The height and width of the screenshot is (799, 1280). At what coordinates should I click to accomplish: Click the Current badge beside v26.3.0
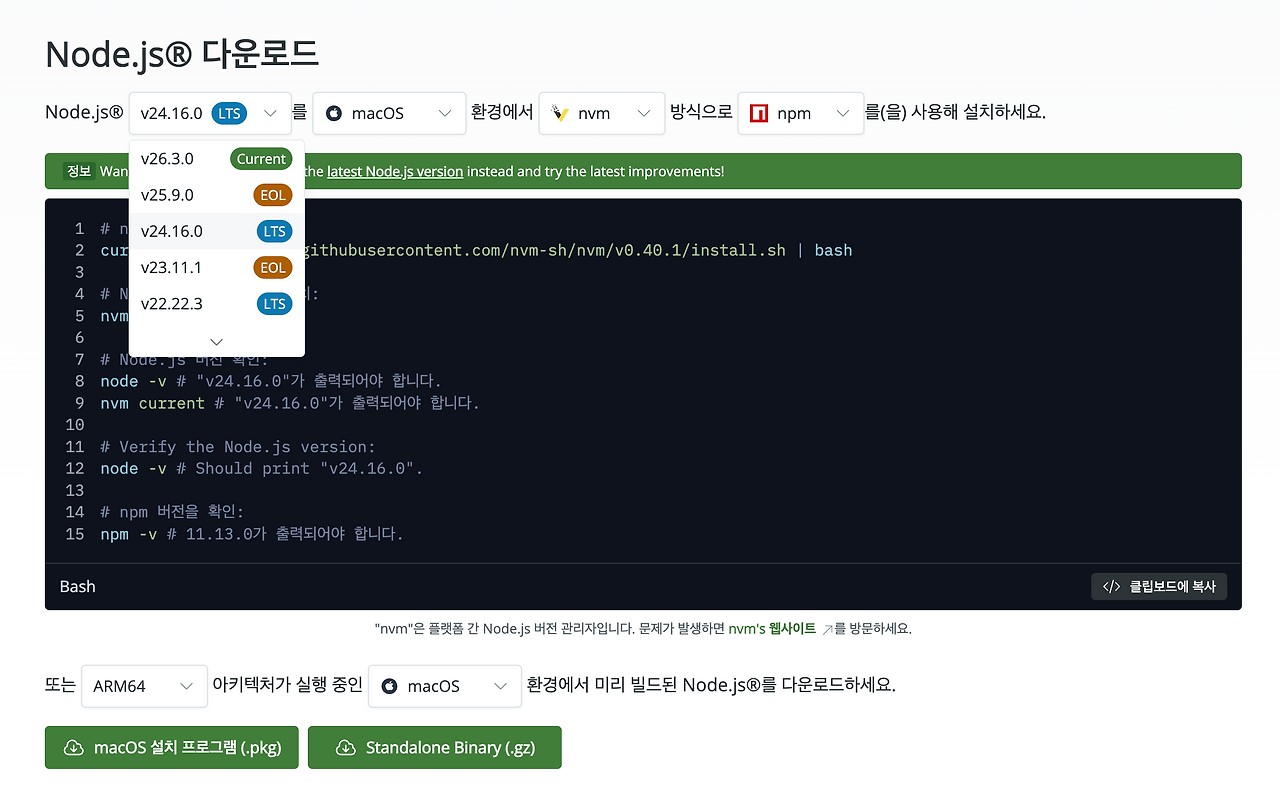point(262,159)
